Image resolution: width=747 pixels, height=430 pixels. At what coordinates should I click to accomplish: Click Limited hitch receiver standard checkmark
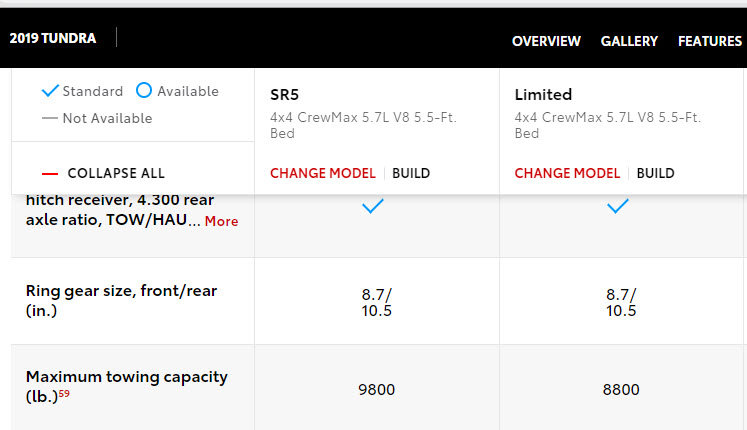coord(617,206)
